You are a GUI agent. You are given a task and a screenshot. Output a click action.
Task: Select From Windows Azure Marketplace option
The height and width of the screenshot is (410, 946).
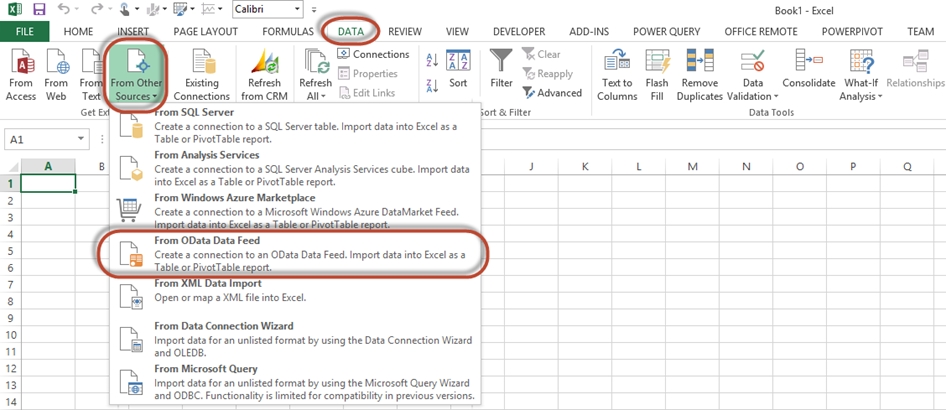pos(295,211)
